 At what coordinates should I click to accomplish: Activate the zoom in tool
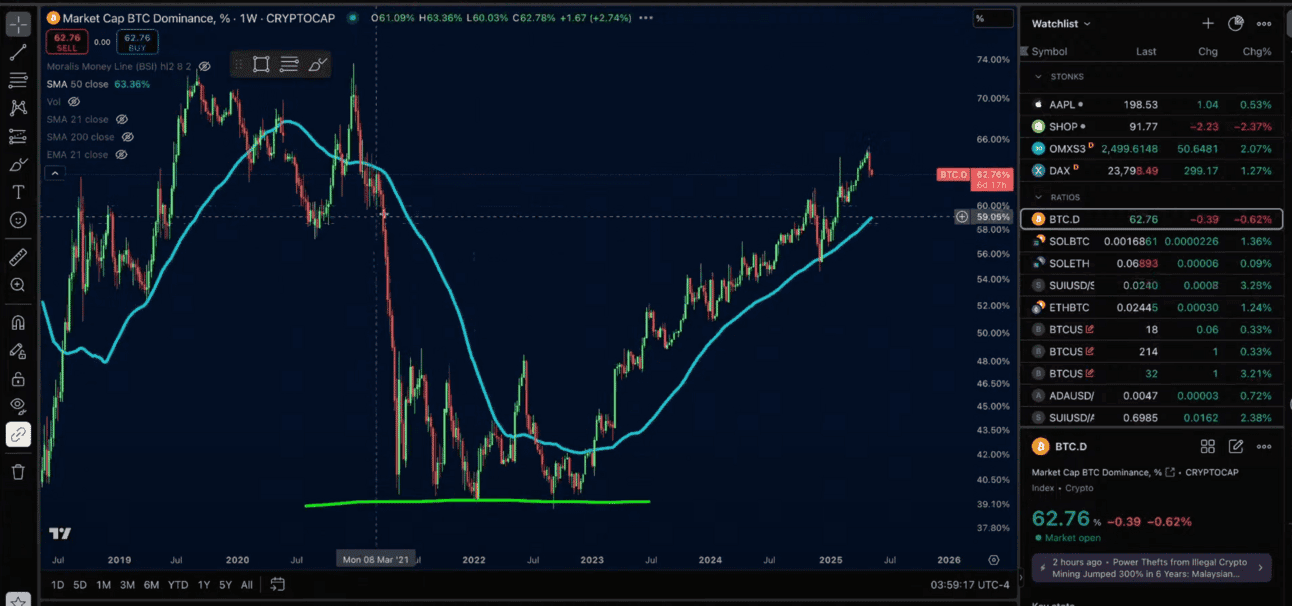tap(18, 285)
